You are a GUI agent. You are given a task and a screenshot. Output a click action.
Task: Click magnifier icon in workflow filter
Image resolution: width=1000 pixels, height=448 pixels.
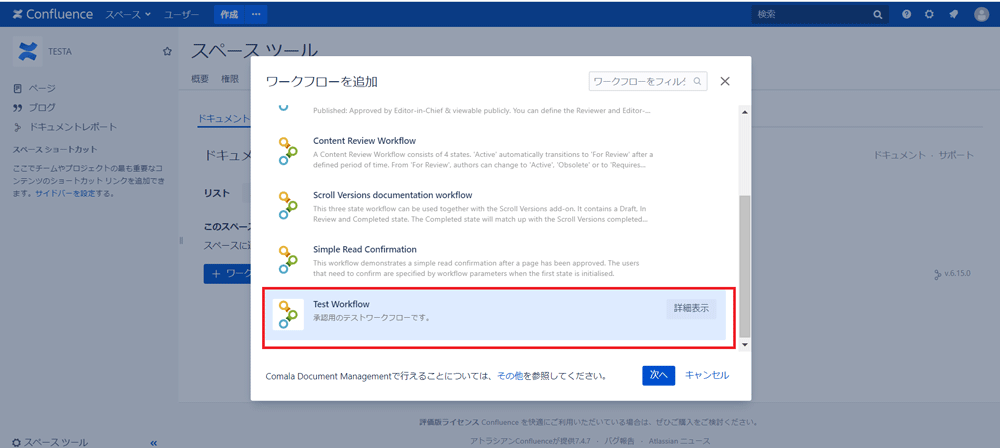697,81
